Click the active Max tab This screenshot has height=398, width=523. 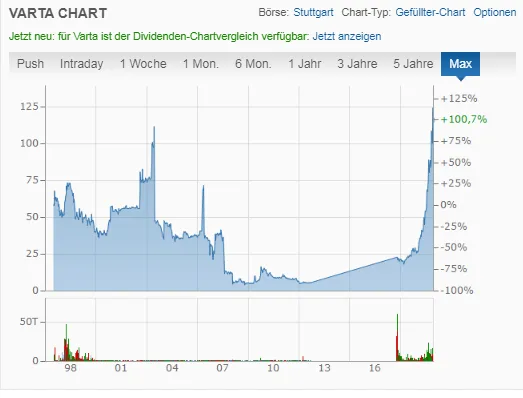click(460, 64)
